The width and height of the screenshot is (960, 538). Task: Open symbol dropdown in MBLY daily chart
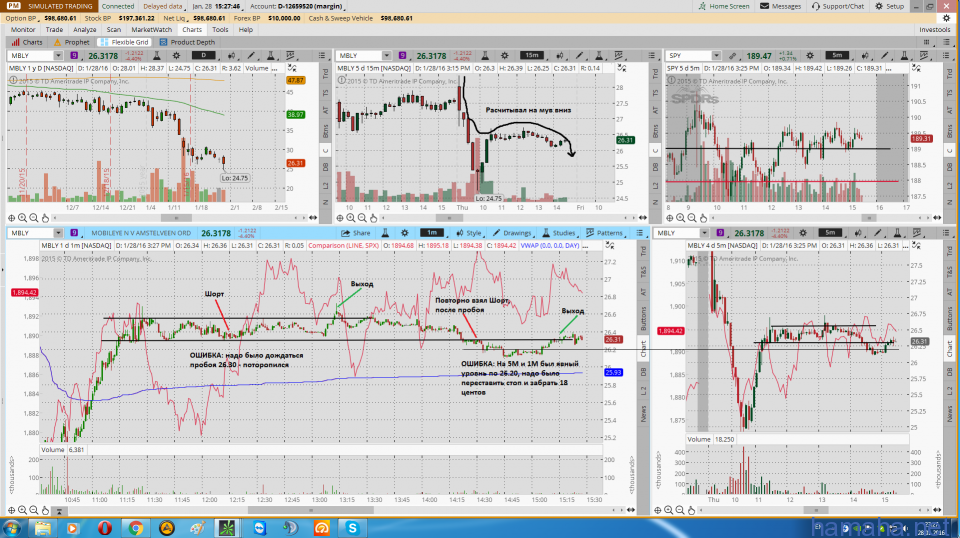(x=58, y=56)
